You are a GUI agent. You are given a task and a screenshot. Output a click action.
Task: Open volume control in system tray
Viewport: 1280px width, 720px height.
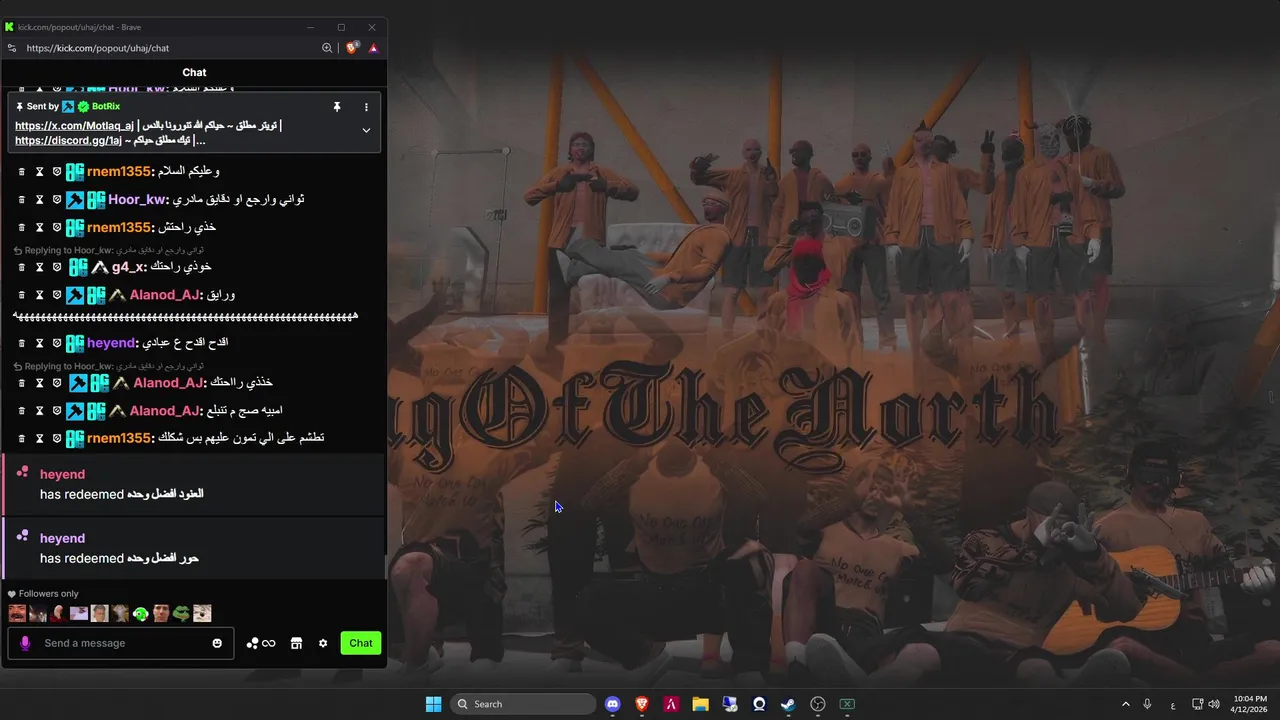tap(1214, 704)
